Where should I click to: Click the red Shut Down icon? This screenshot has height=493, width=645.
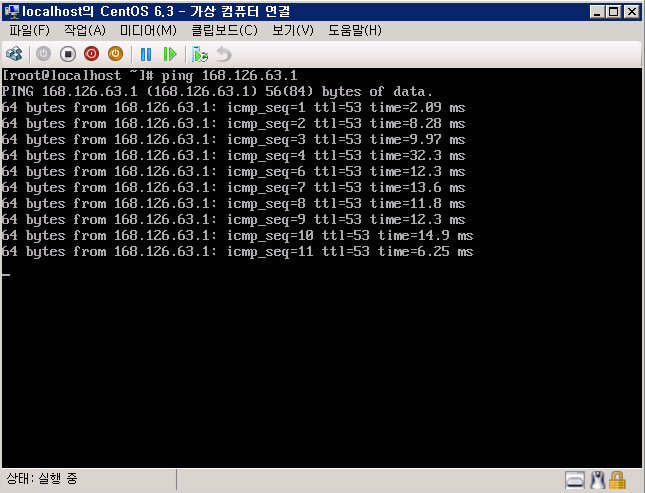pyautogui.click(x=91, y=54)
